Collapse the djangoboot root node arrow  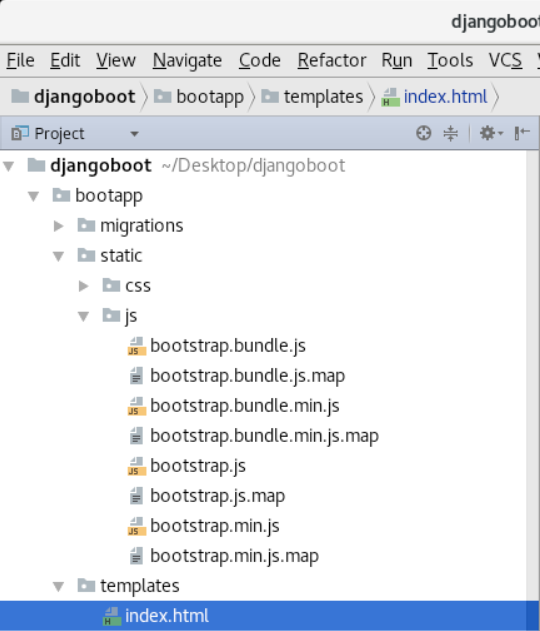(x=8, y=166)
